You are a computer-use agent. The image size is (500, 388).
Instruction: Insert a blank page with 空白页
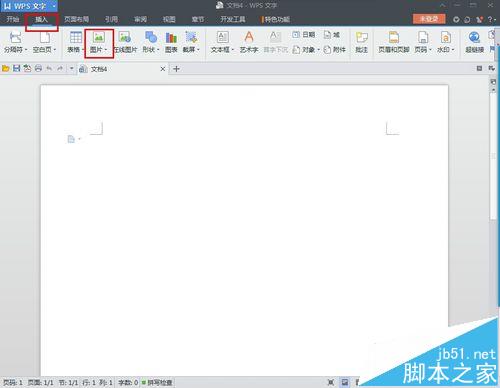coord(44,42)
